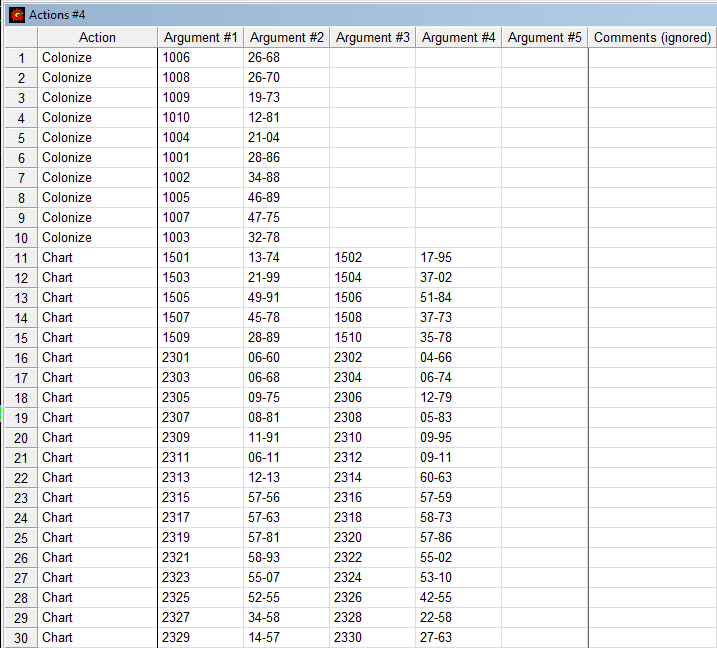
Task: Click the cell showing 1502
Action: [x=372, y=257]
